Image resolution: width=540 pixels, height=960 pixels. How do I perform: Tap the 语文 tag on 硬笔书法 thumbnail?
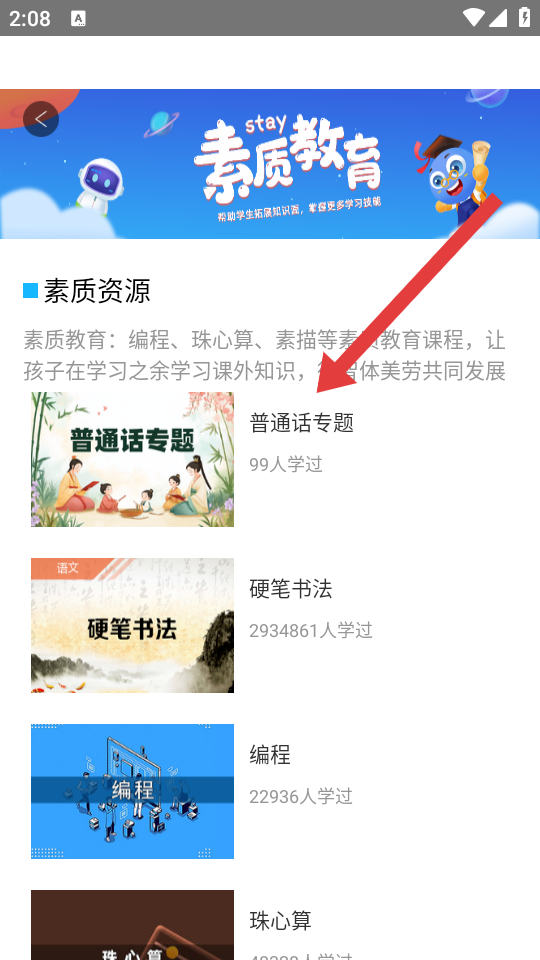[x=67, y=568]
